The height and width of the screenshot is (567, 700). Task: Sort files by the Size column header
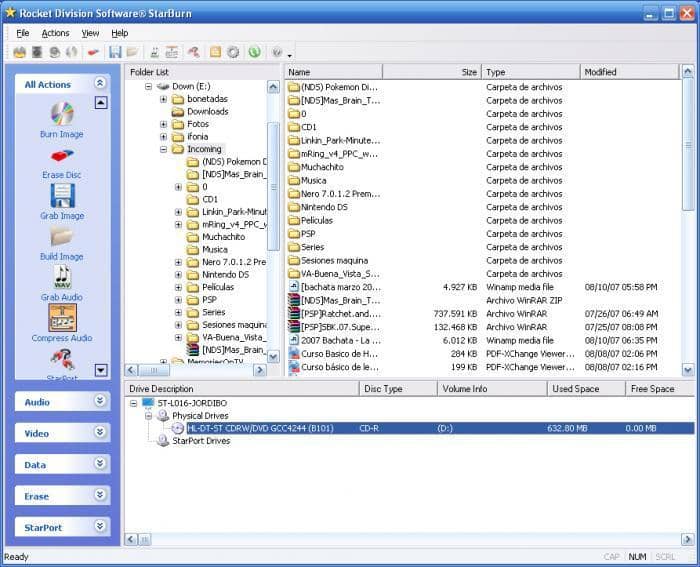tap(432, 72)
